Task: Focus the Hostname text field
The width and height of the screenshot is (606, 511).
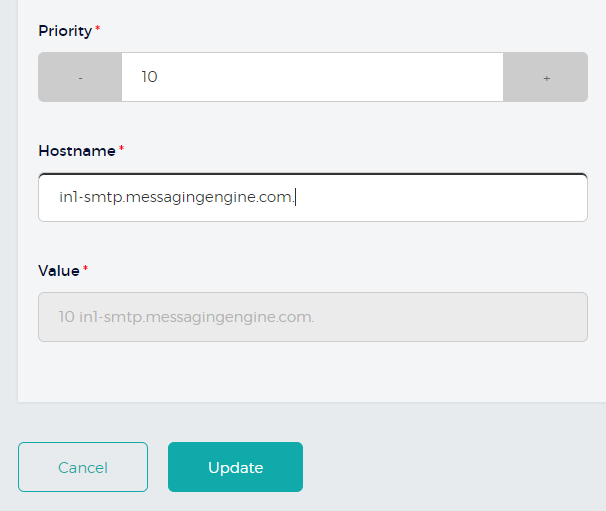Action: point(312,198)
